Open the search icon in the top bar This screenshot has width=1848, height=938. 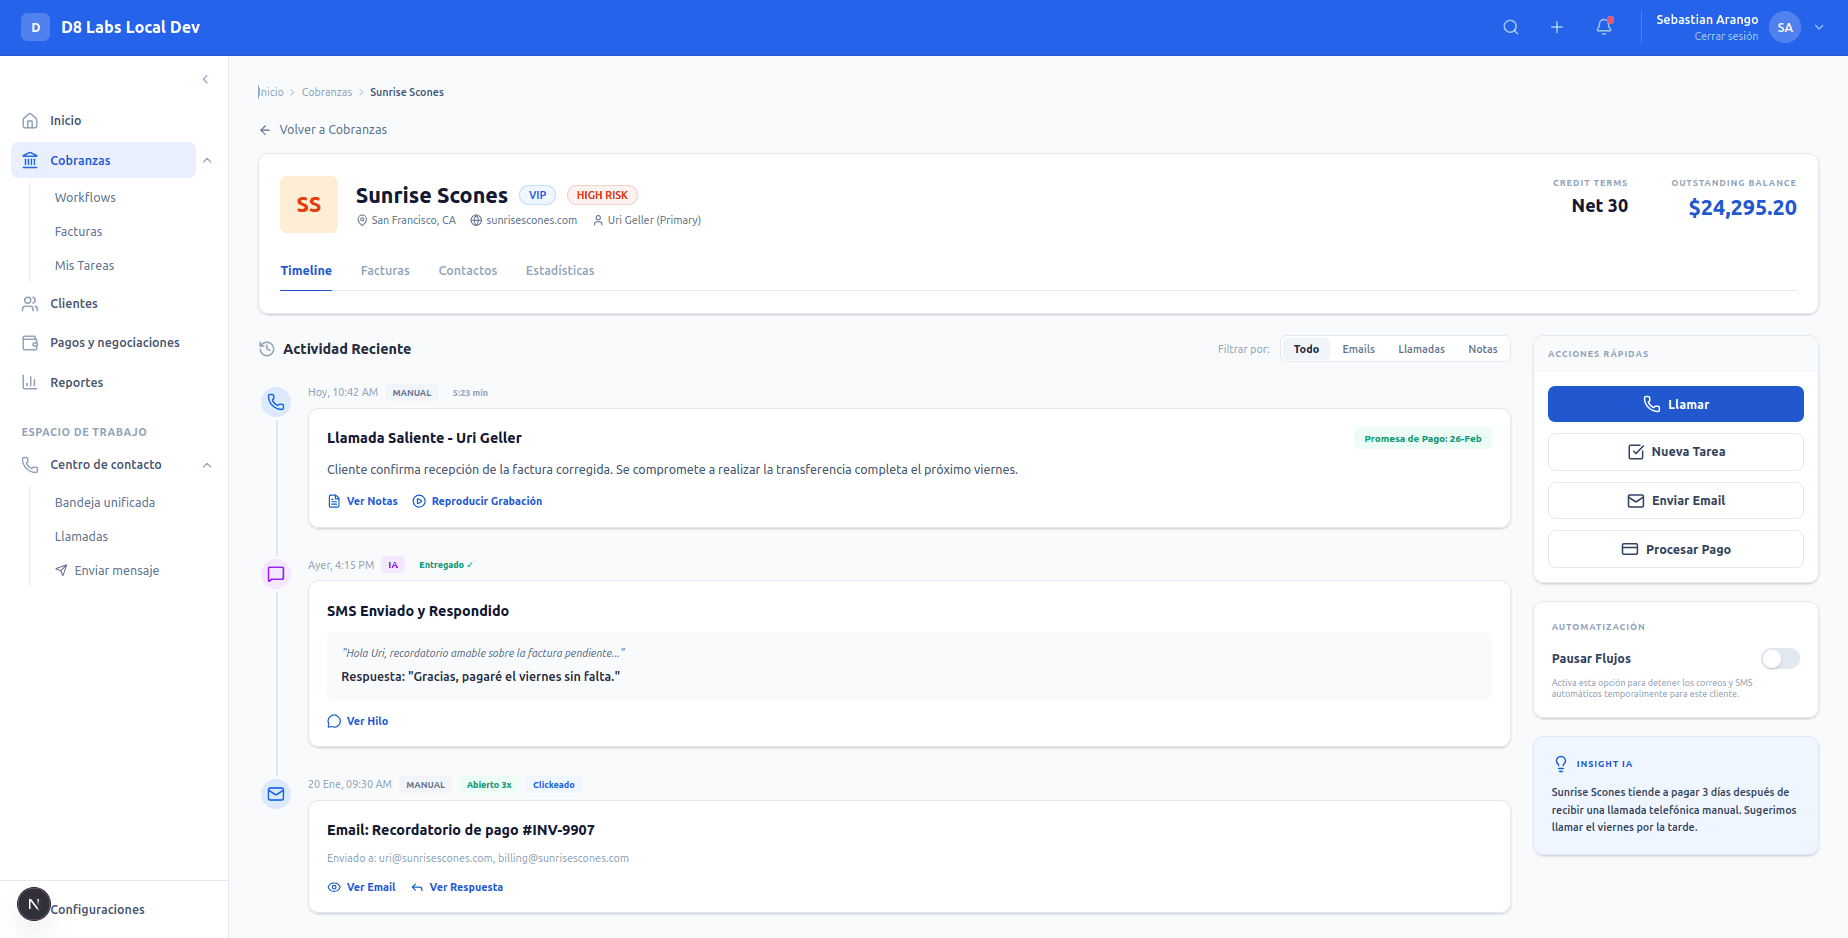pyautogui.click(x=1511, y=27)
